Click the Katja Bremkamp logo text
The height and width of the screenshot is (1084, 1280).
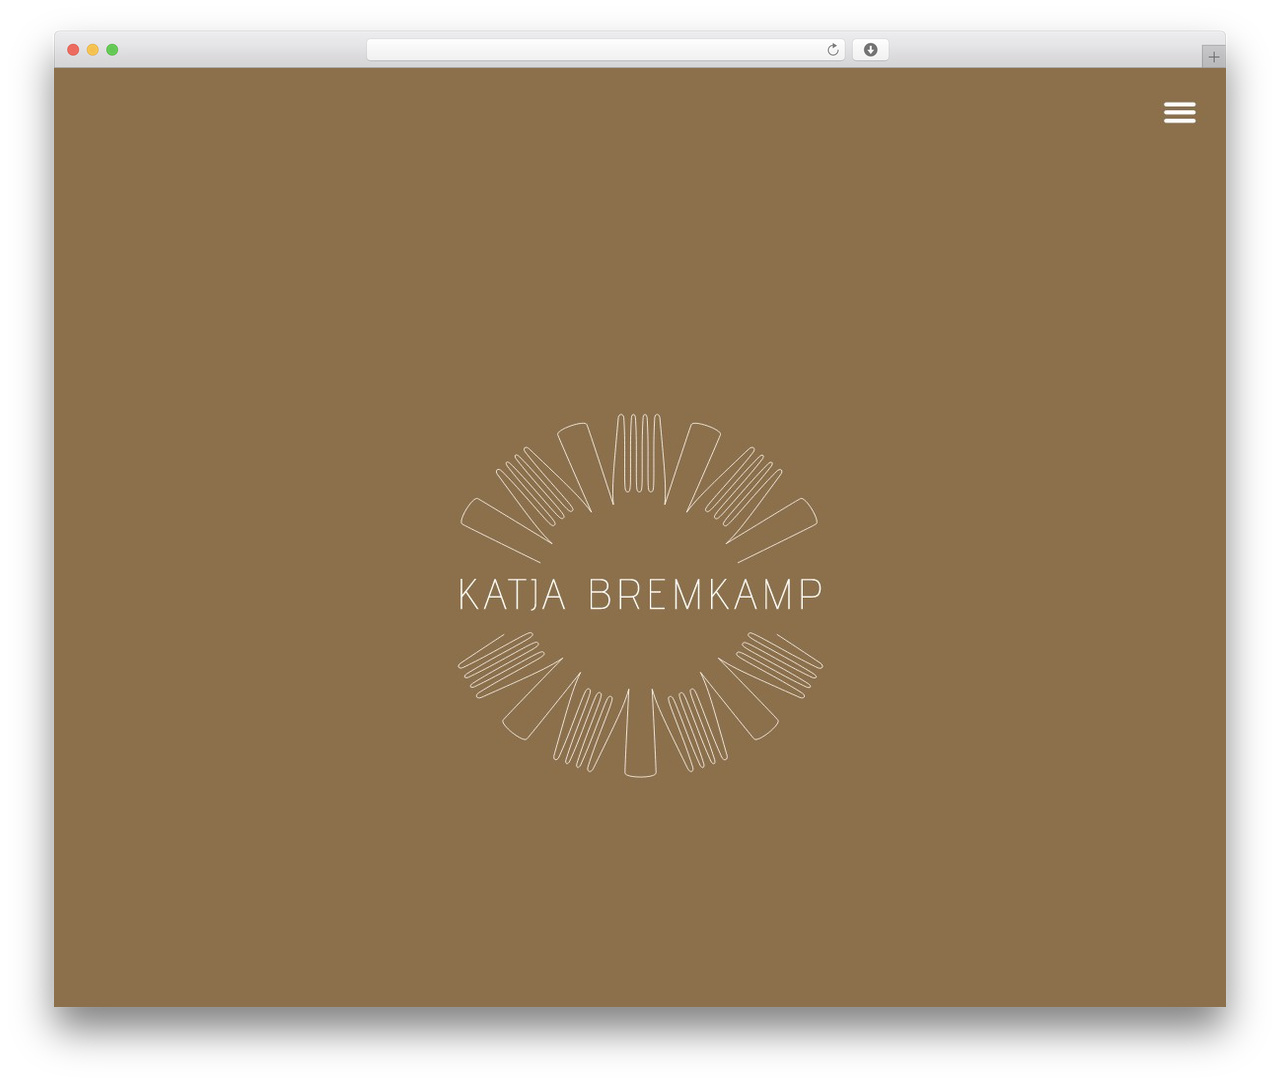[640, 594]
